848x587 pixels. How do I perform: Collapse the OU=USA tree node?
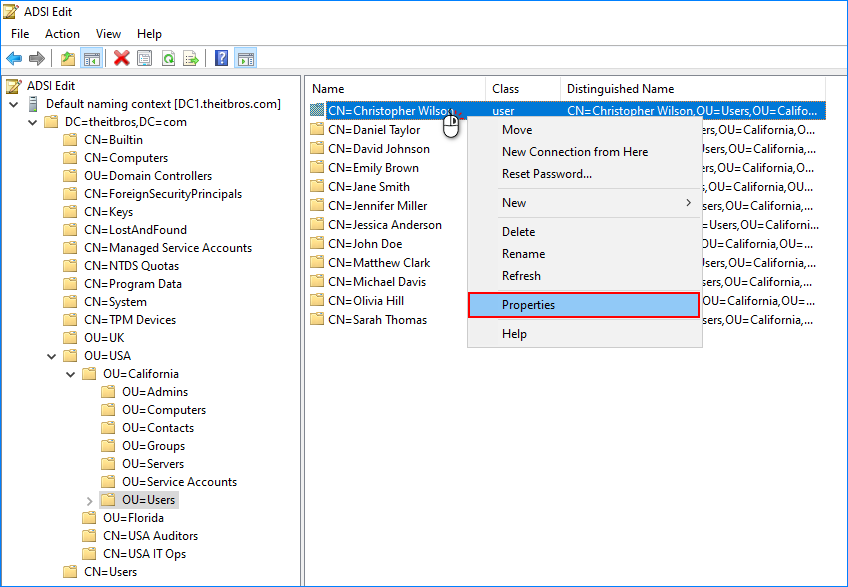(51, 356)
